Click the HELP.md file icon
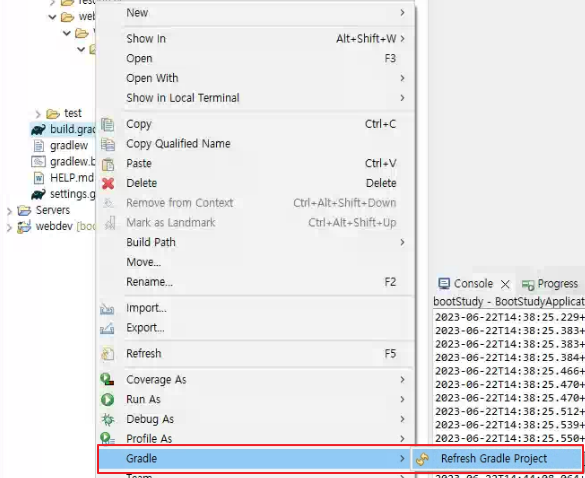585x478 pixels. 39,178
